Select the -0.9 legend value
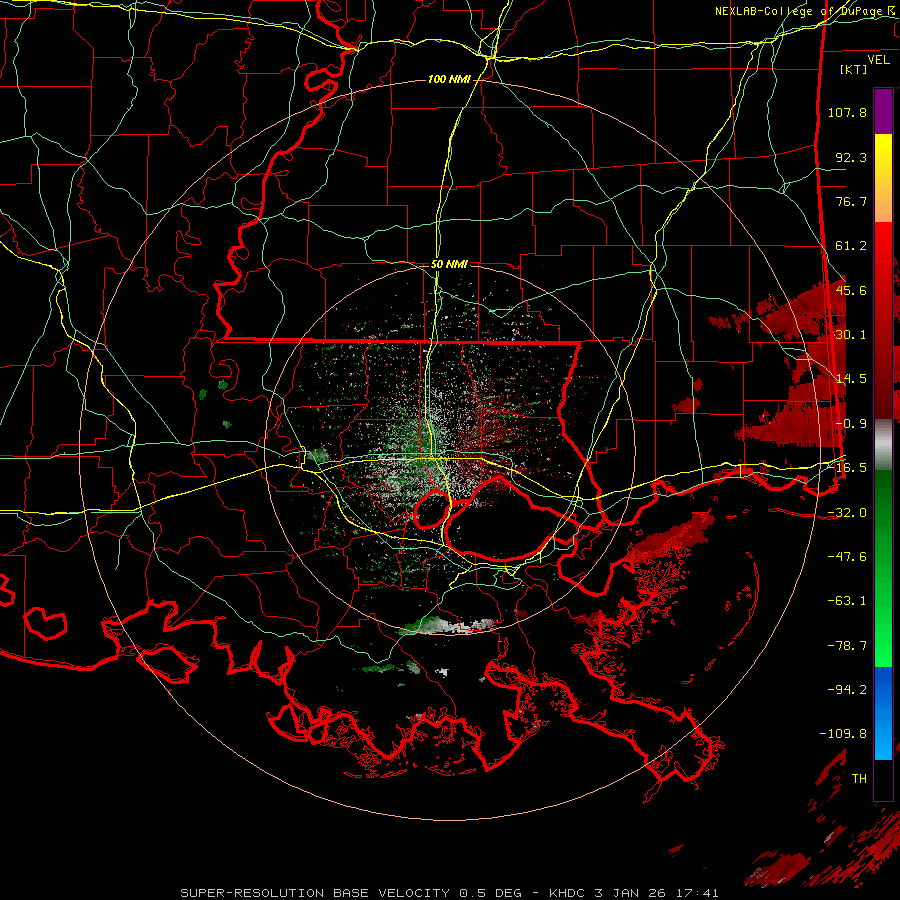The image size is (900, 900). tap(851, 424)
